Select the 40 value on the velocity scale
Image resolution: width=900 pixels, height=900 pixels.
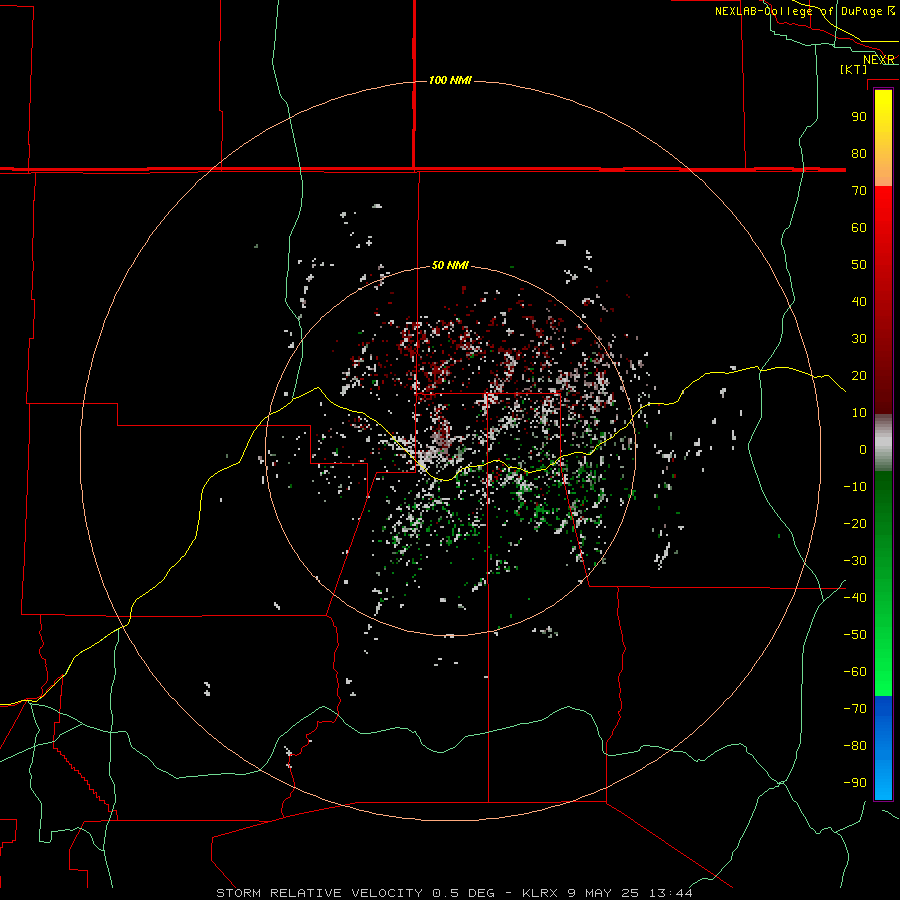(x=859, y=302)
